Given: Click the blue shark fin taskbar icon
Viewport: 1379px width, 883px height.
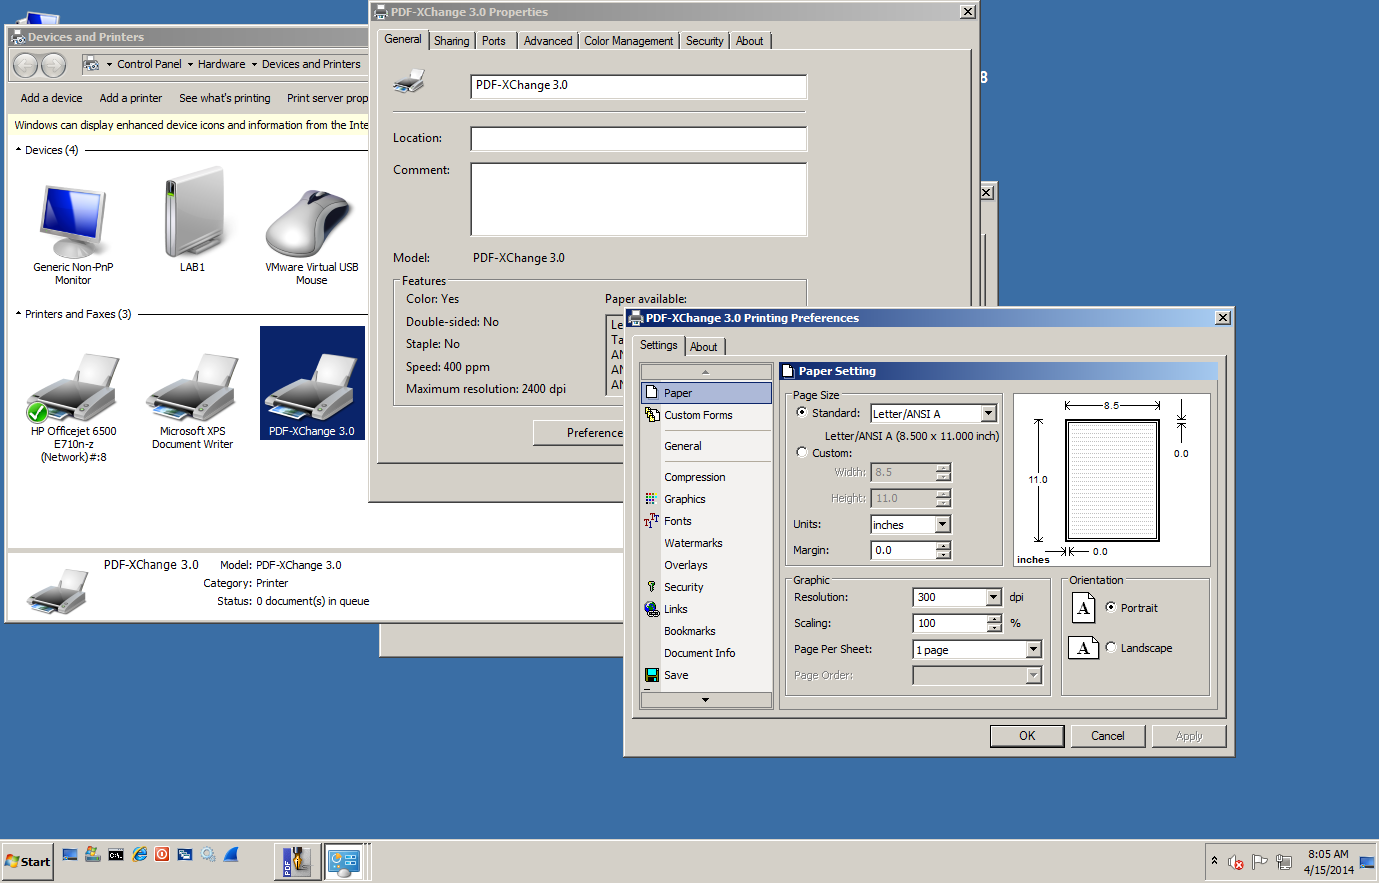Looking at the screenshot, I should click(231, 854).
